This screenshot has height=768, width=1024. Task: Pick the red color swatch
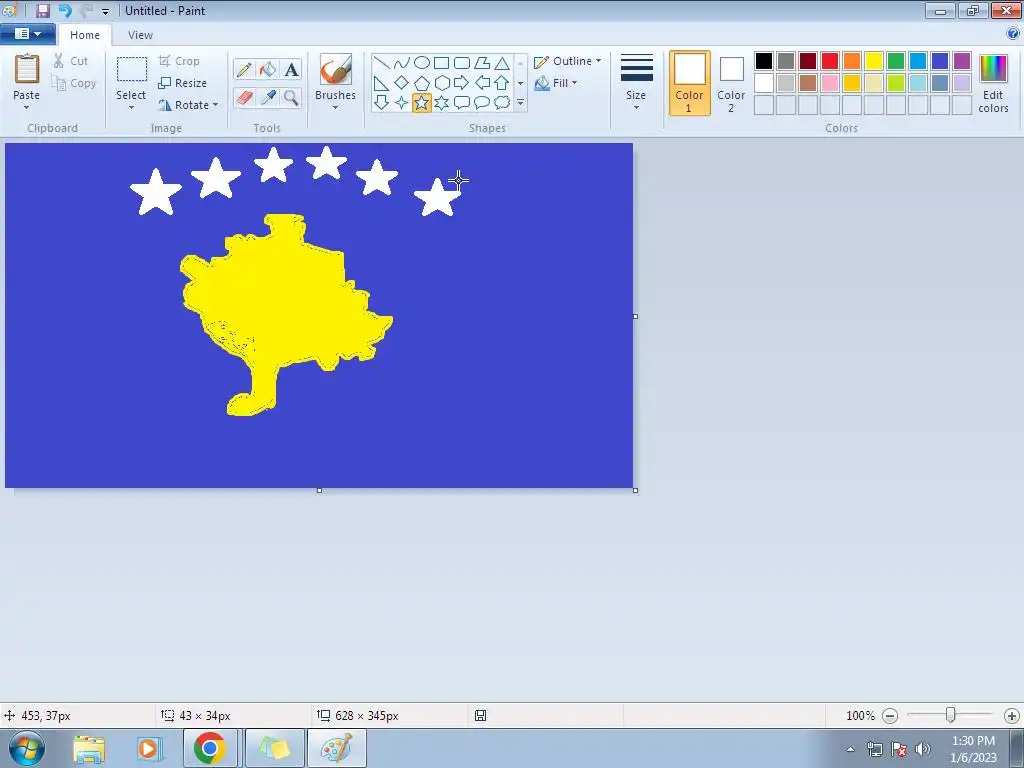tap(829, 61)
